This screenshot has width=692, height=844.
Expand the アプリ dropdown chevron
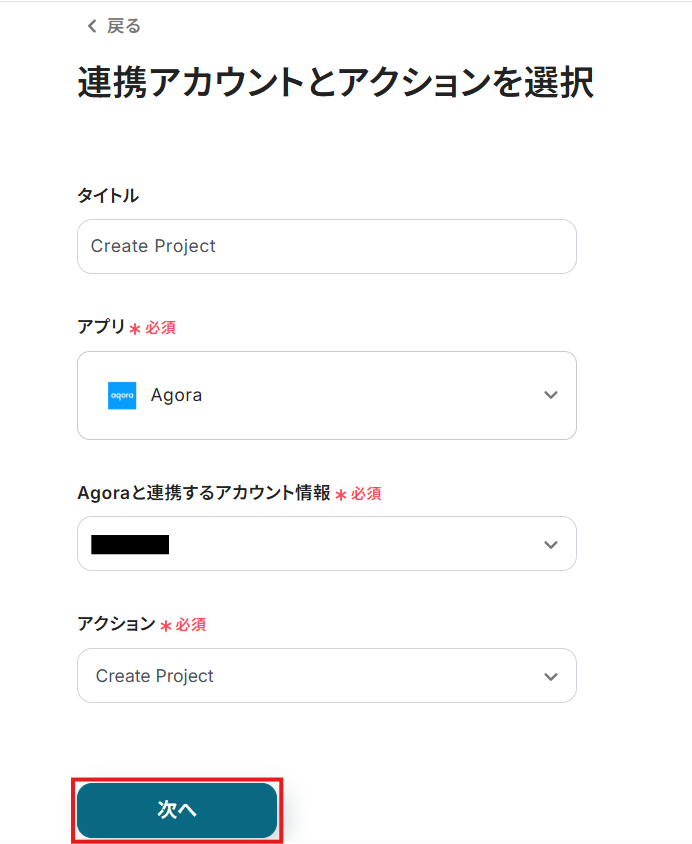550,395
